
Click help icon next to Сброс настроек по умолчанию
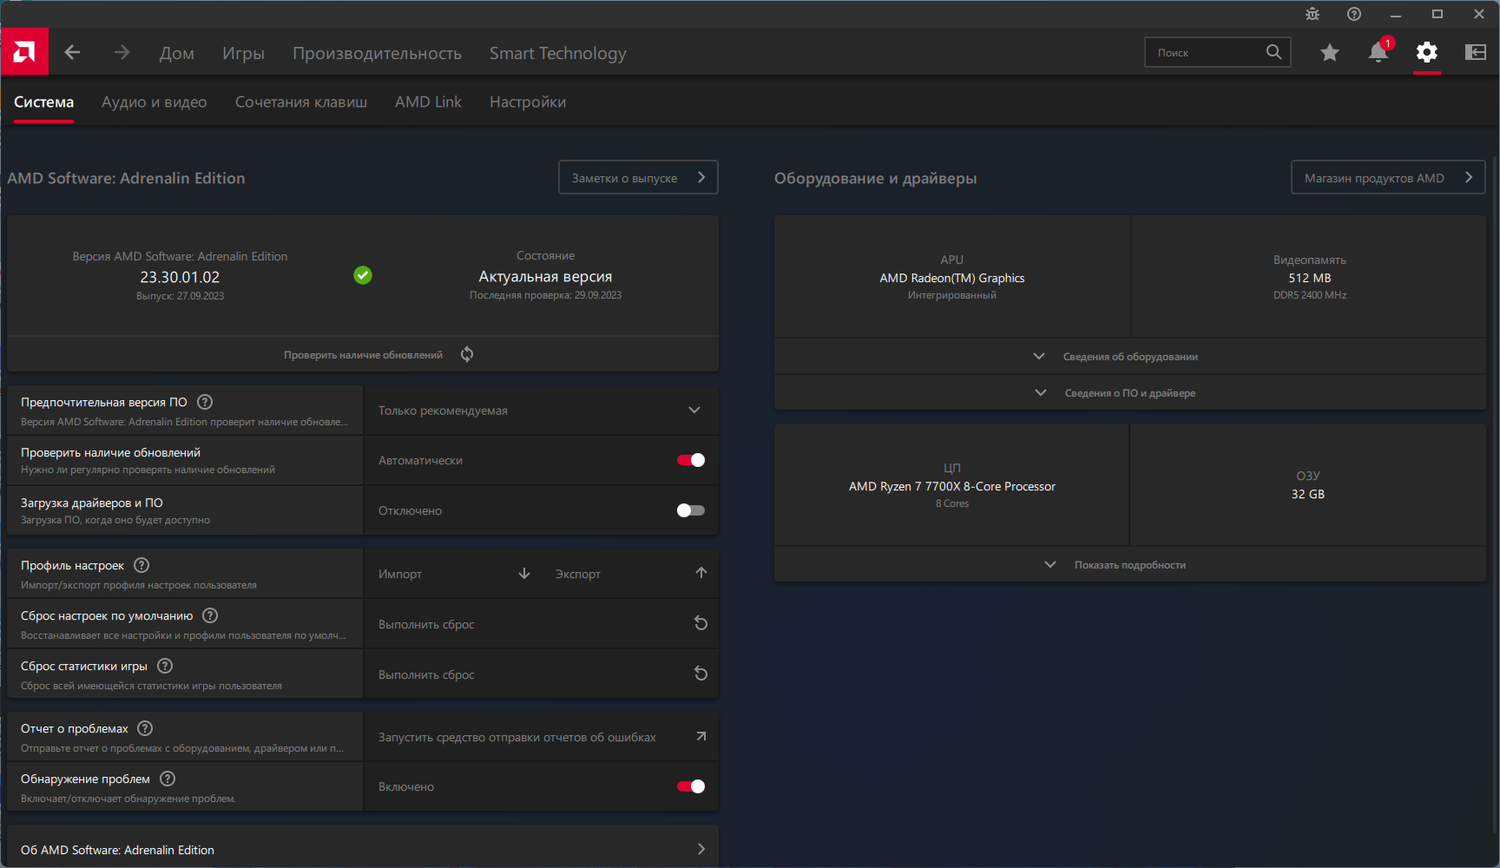point(210,615)
